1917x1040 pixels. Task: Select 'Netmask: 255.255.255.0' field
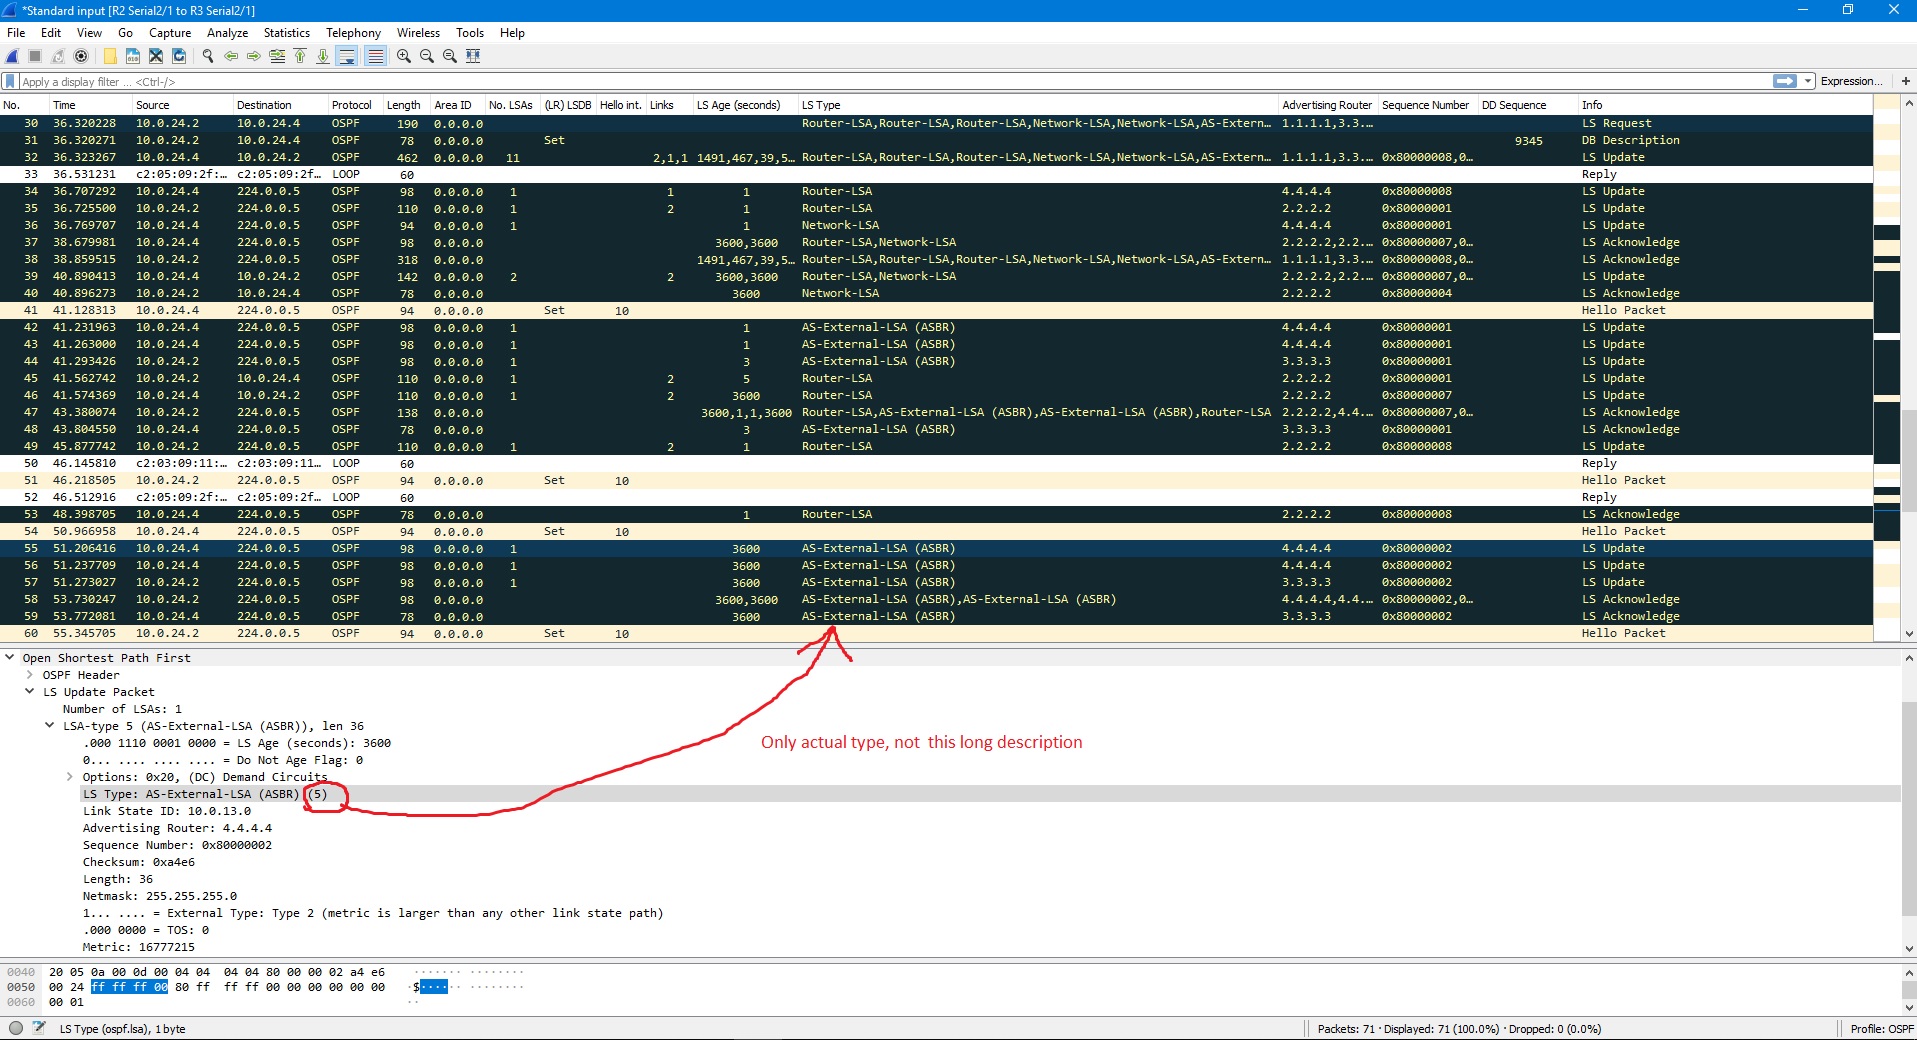pos(159,896)
